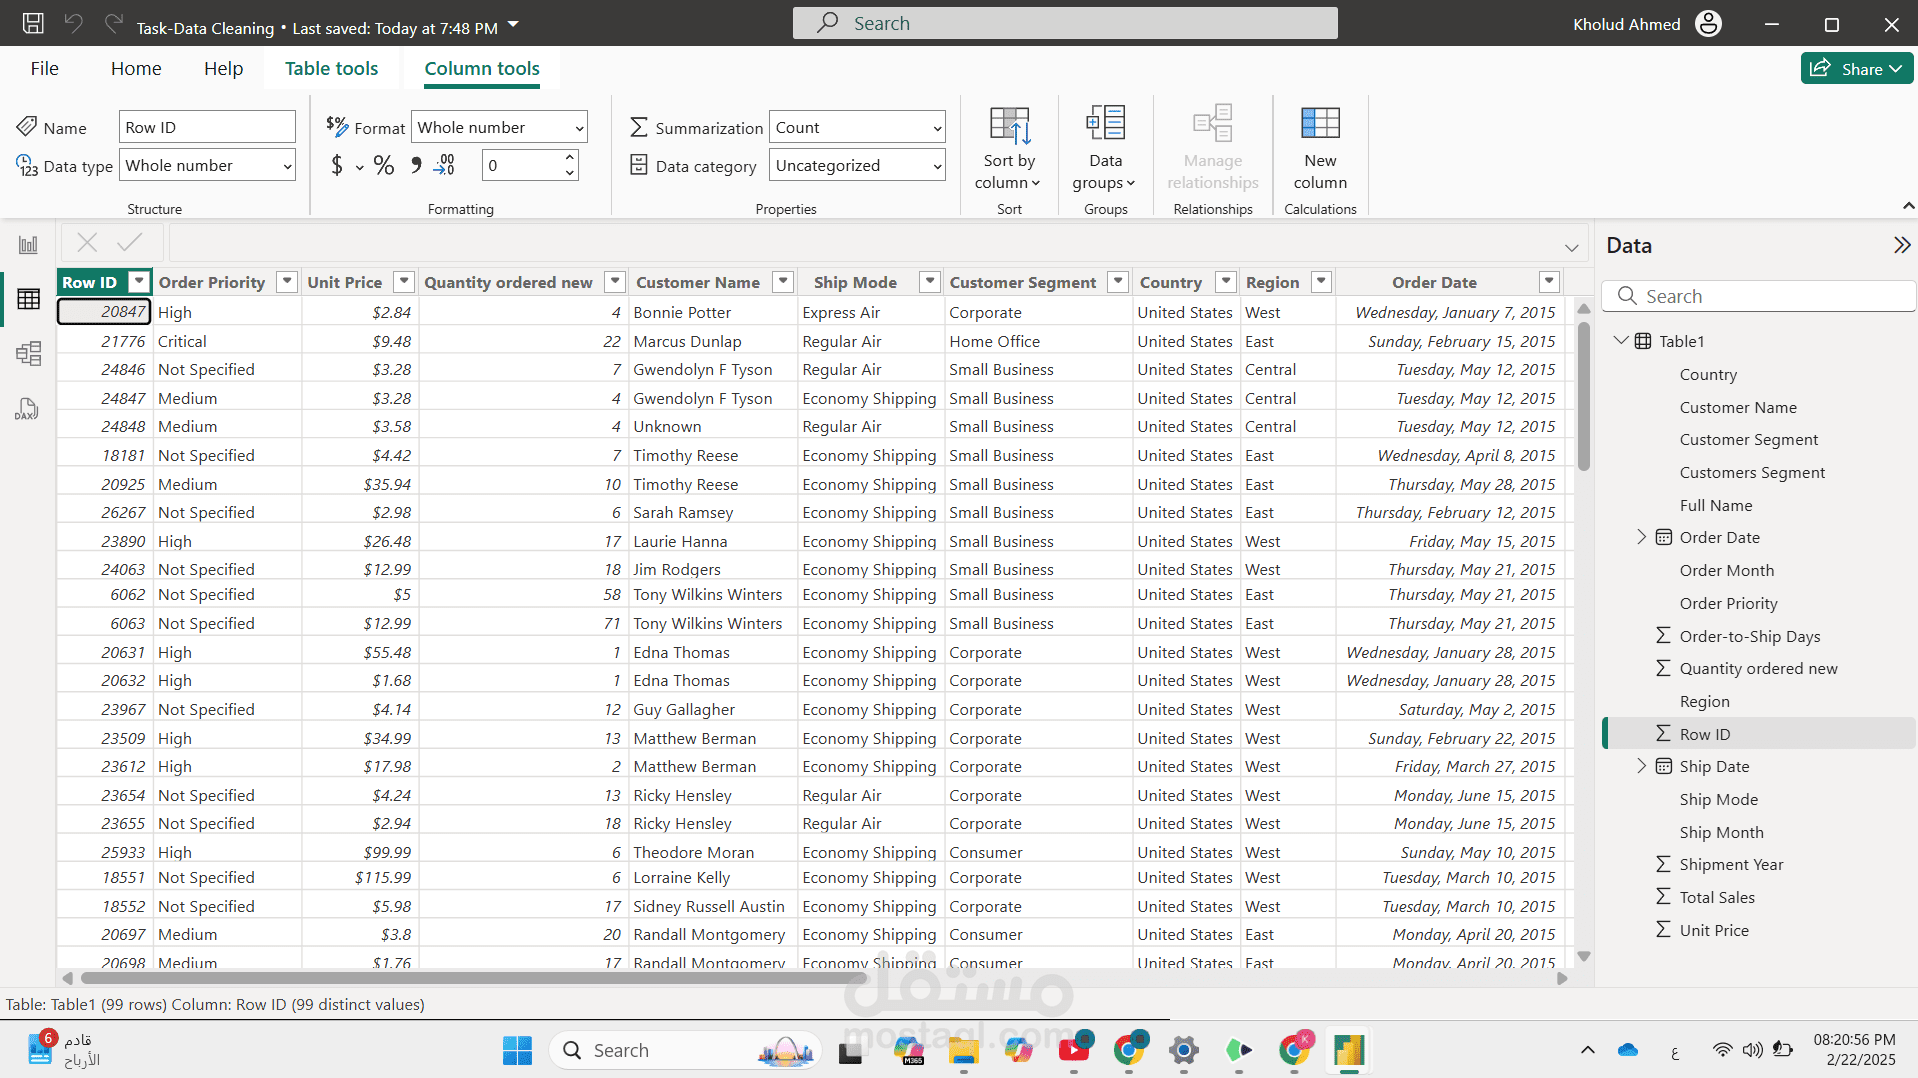Expand Ship Date field hierarchy

[x=1641, y=766]
